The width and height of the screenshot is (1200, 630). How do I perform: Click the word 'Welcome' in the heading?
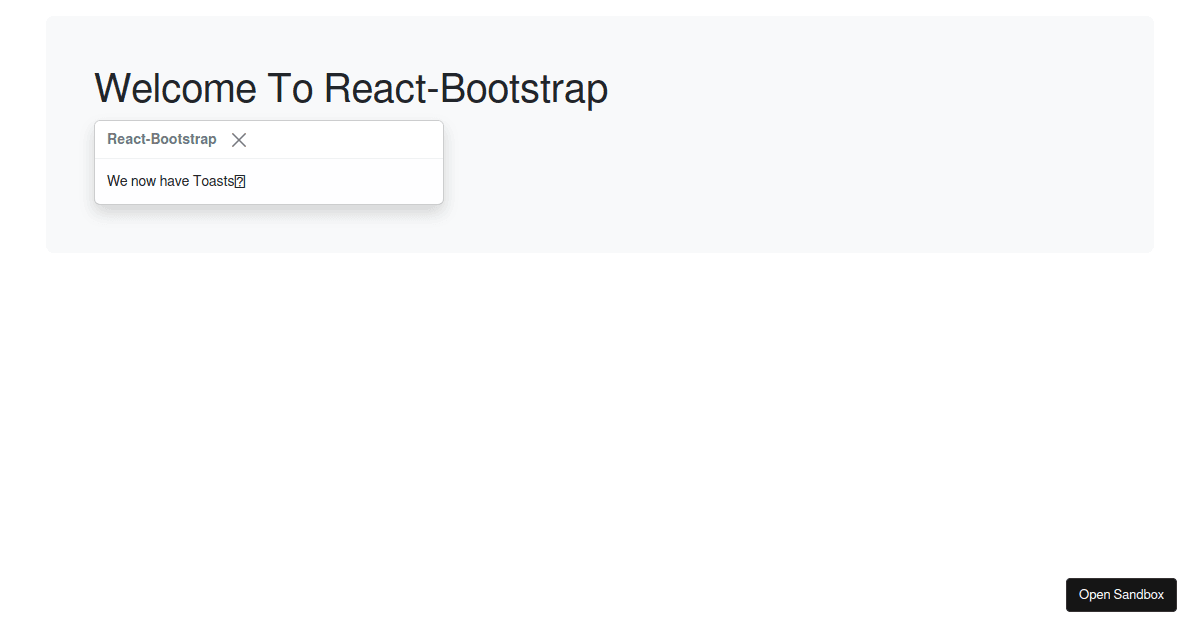[x=176, y=89]
